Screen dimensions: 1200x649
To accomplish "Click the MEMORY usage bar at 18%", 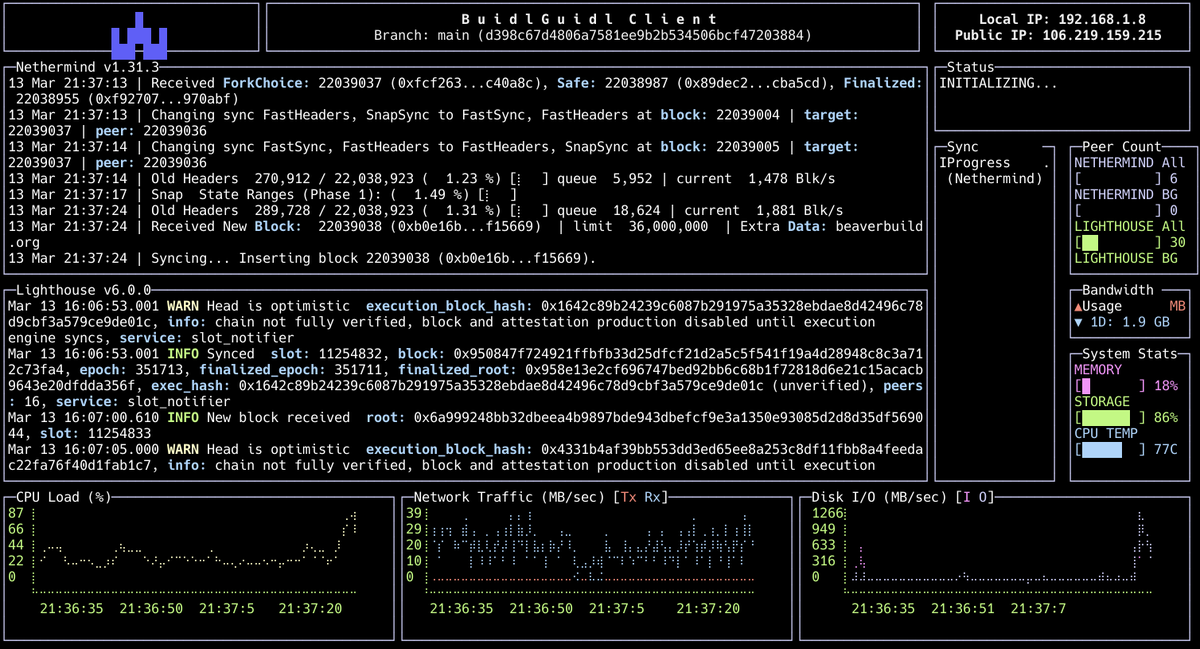I will click(1111, 386).
